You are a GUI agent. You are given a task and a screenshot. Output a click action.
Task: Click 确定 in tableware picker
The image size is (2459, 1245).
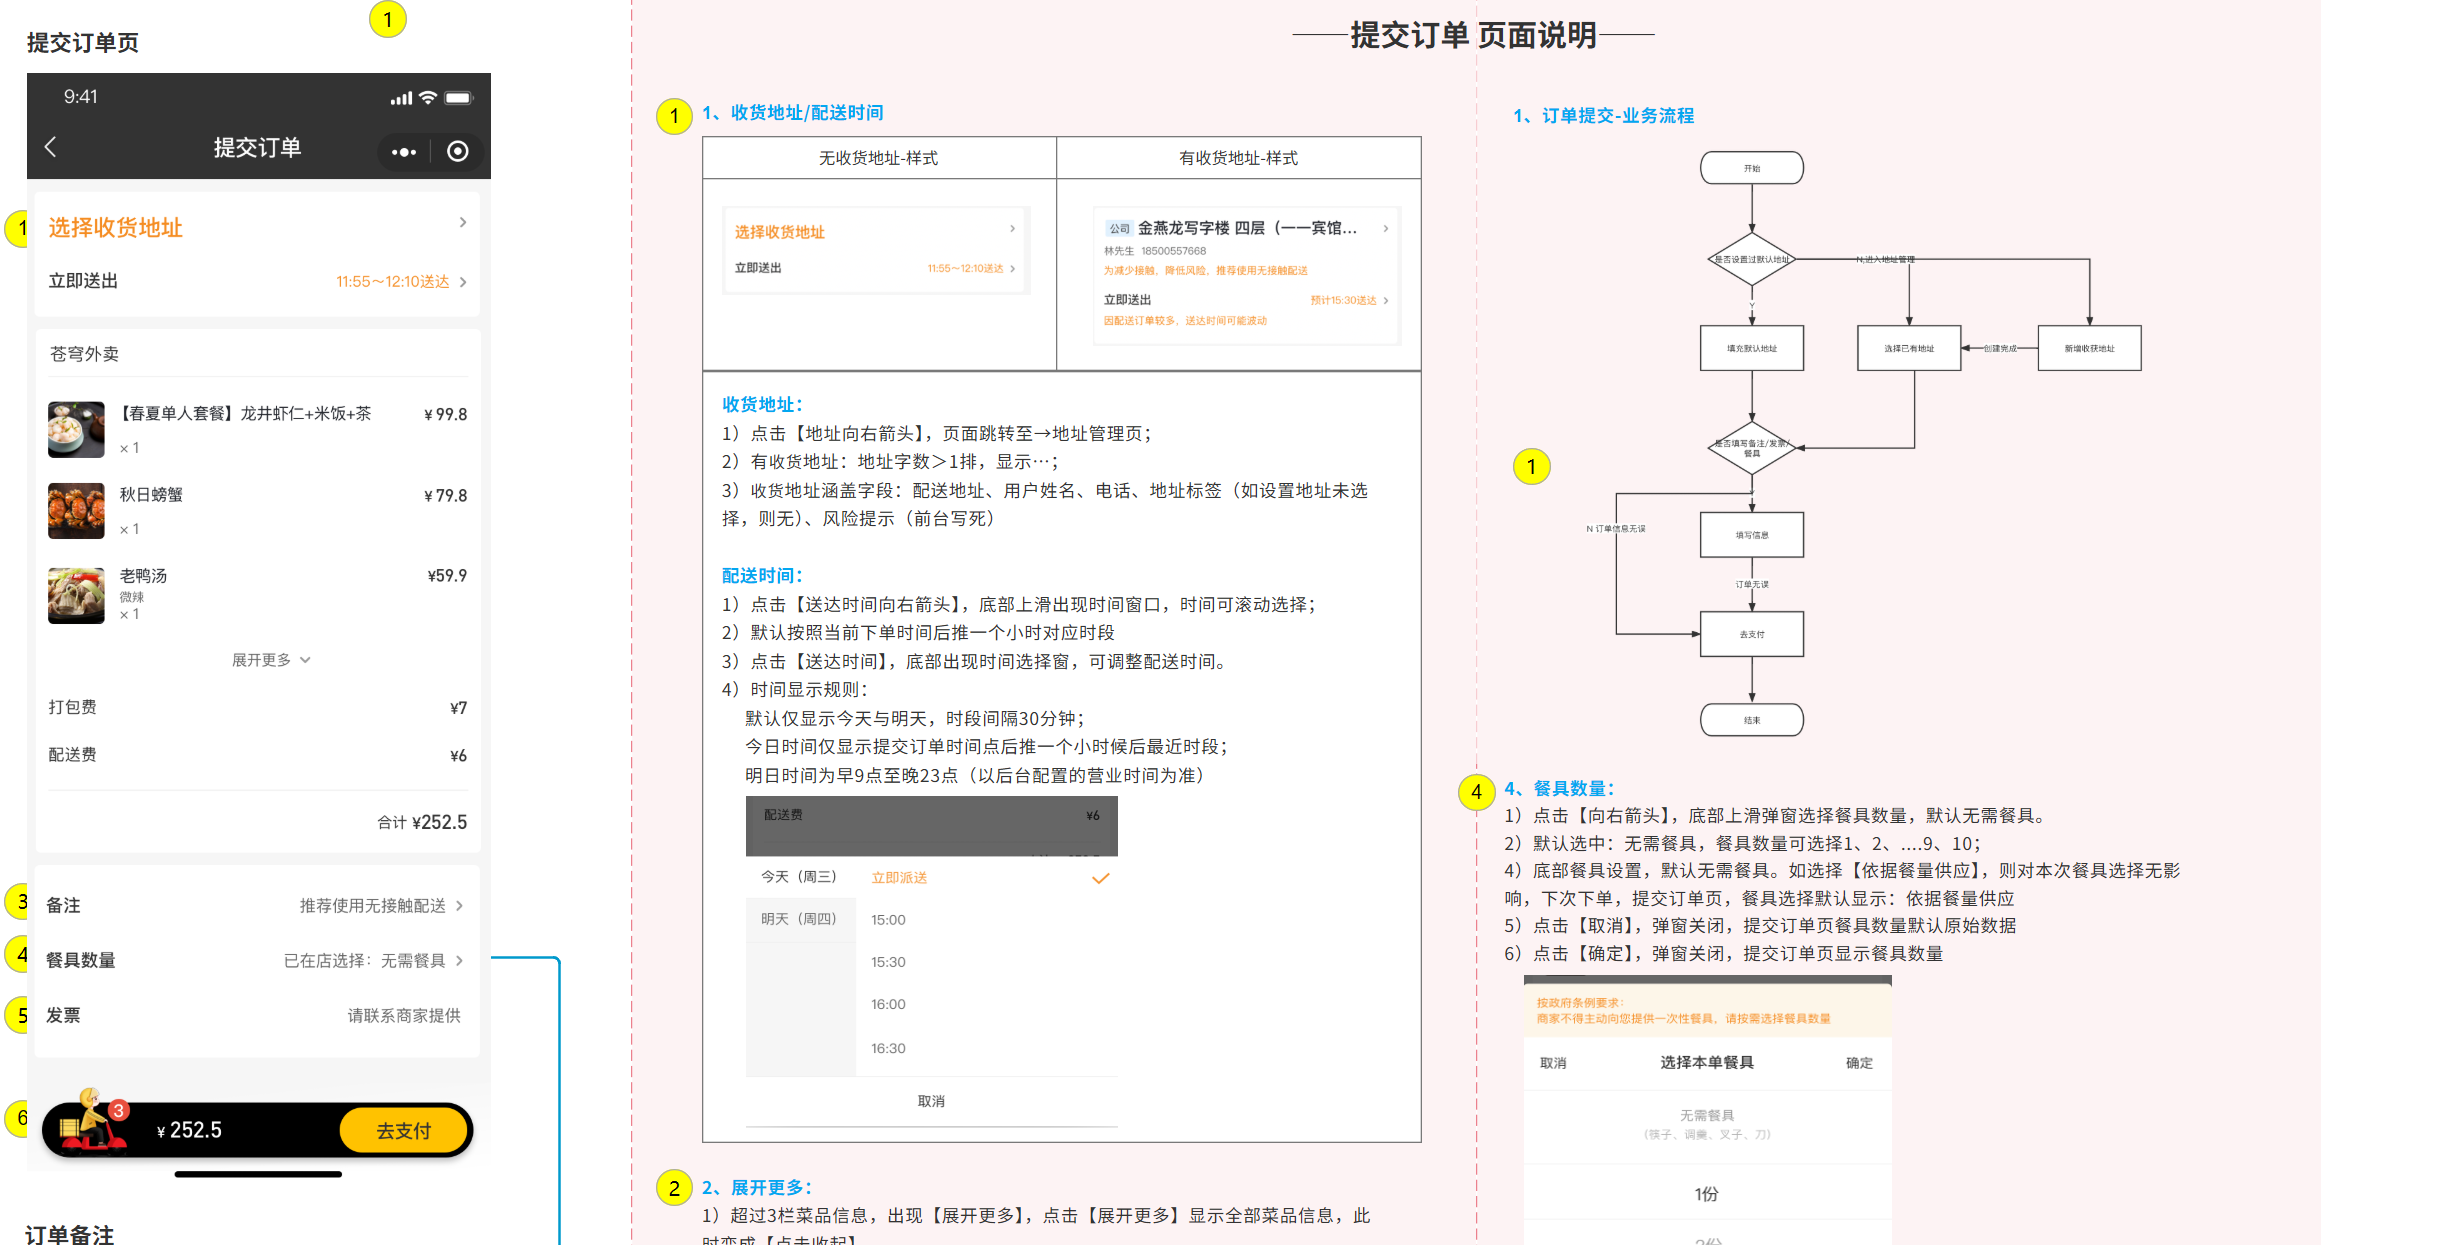click(1858, 1063)
